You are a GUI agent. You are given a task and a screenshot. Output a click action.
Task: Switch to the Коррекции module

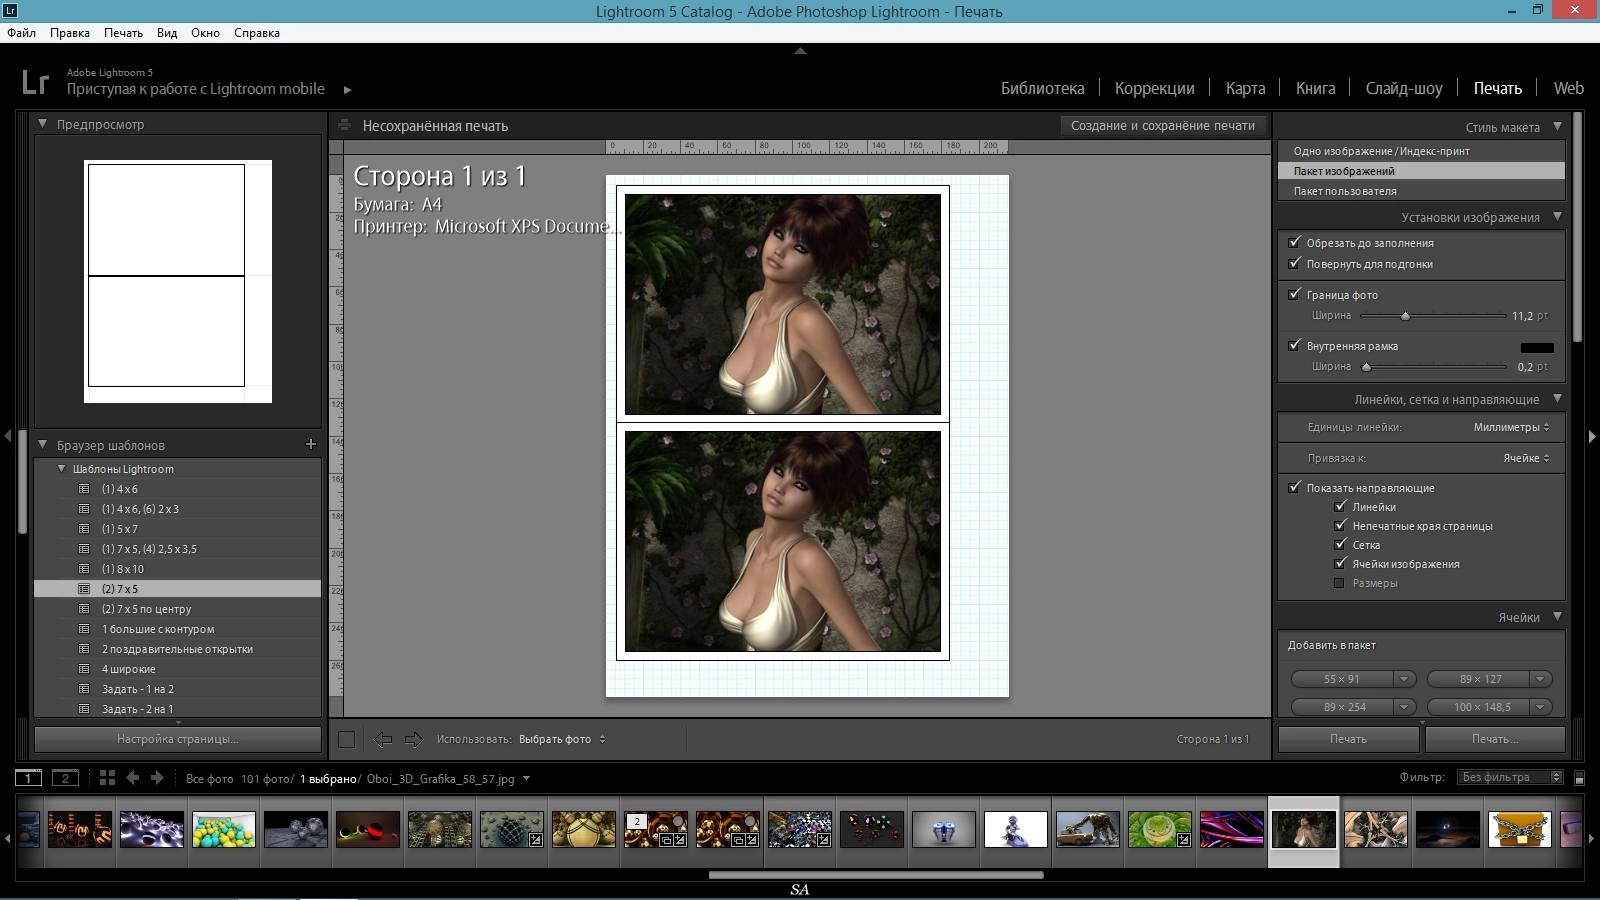(x=1154, y=88)
